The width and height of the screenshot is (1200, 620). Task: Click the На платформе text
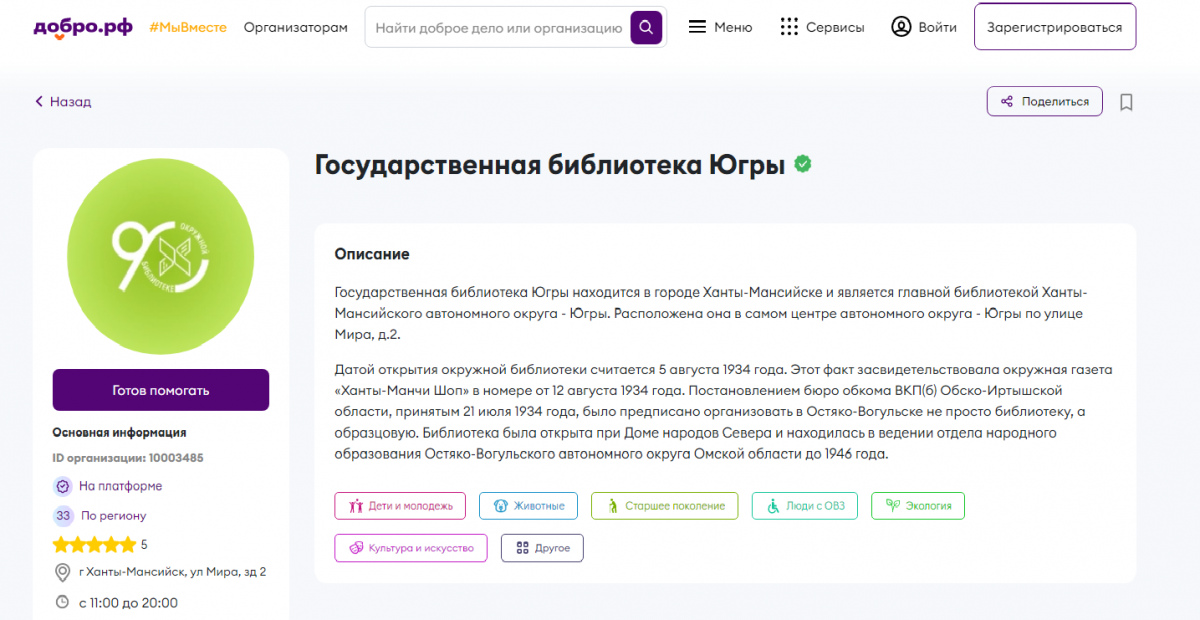click(121, 486)
